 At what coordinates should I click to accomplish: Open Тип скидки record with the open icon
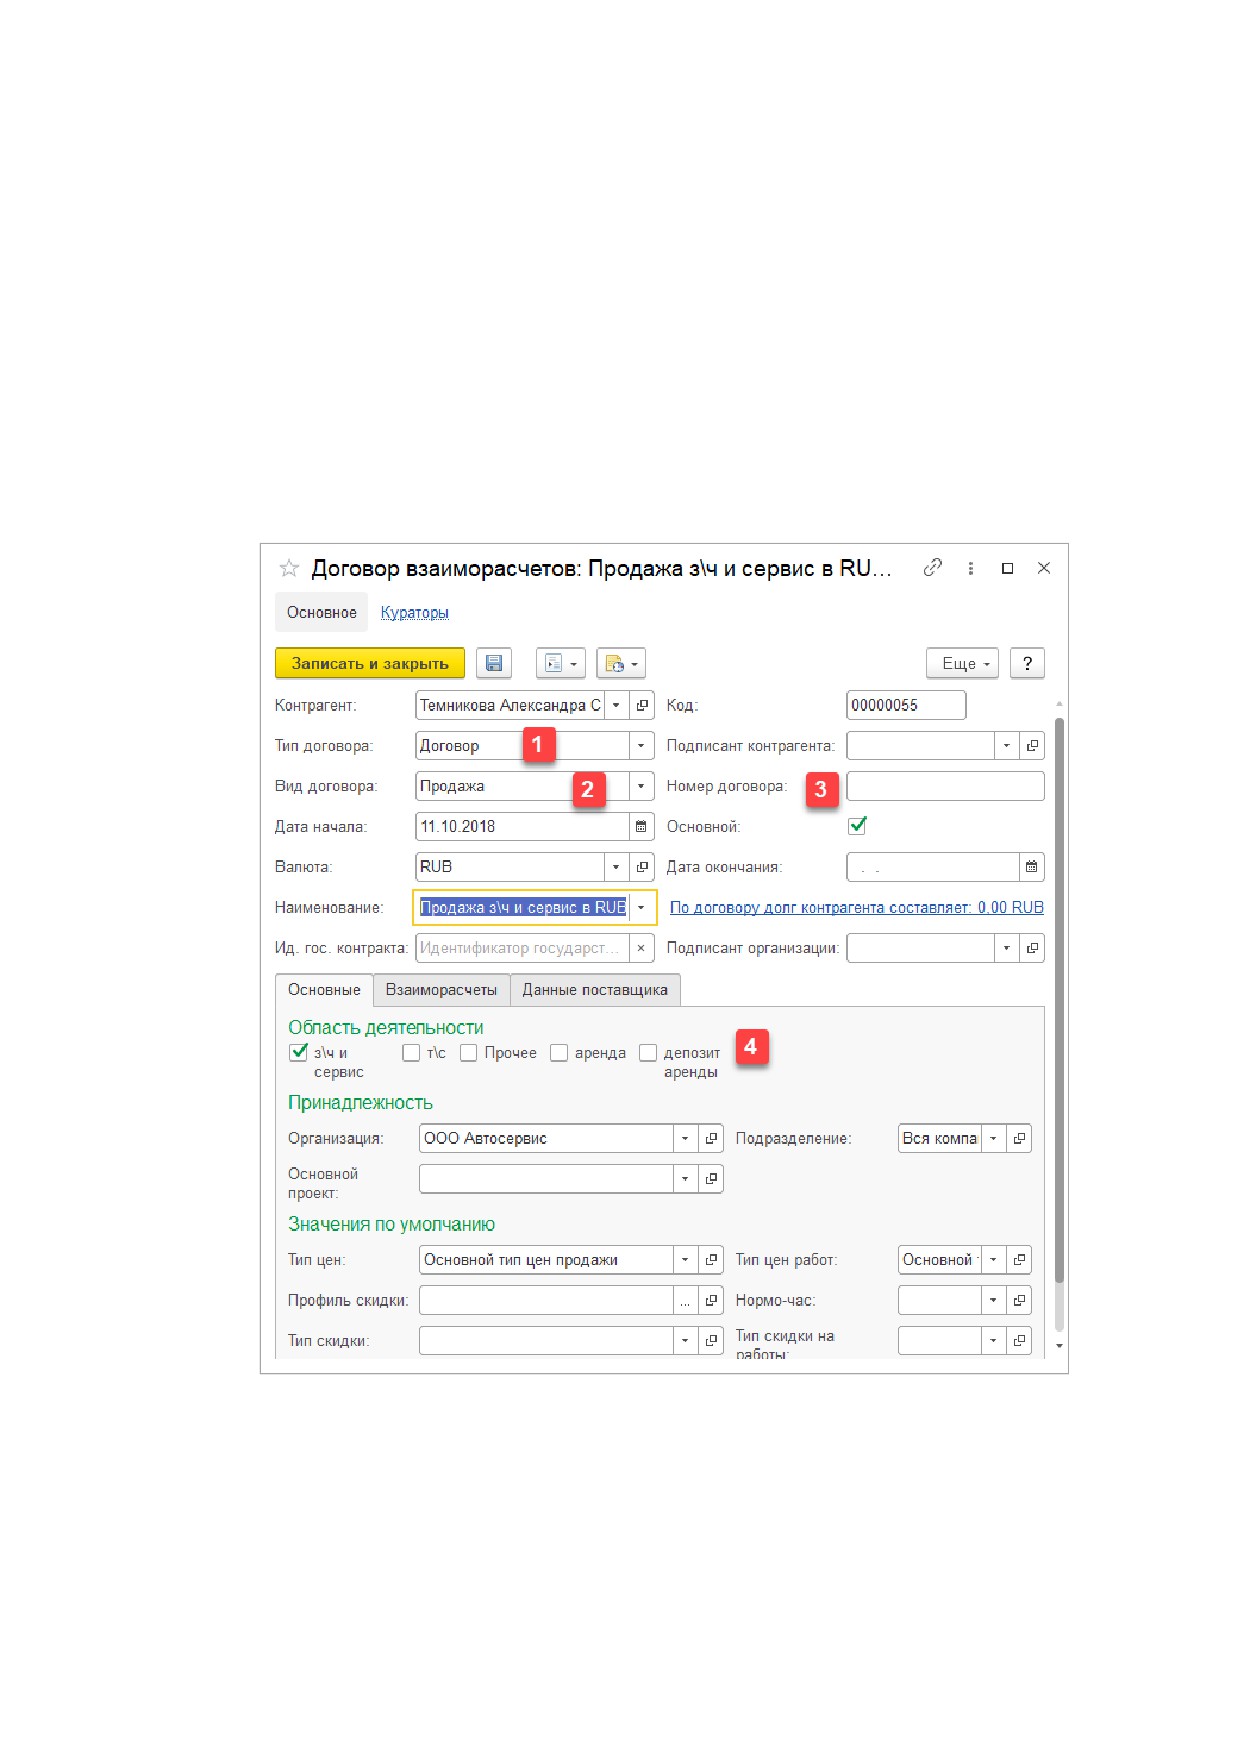coord(711,1341)
